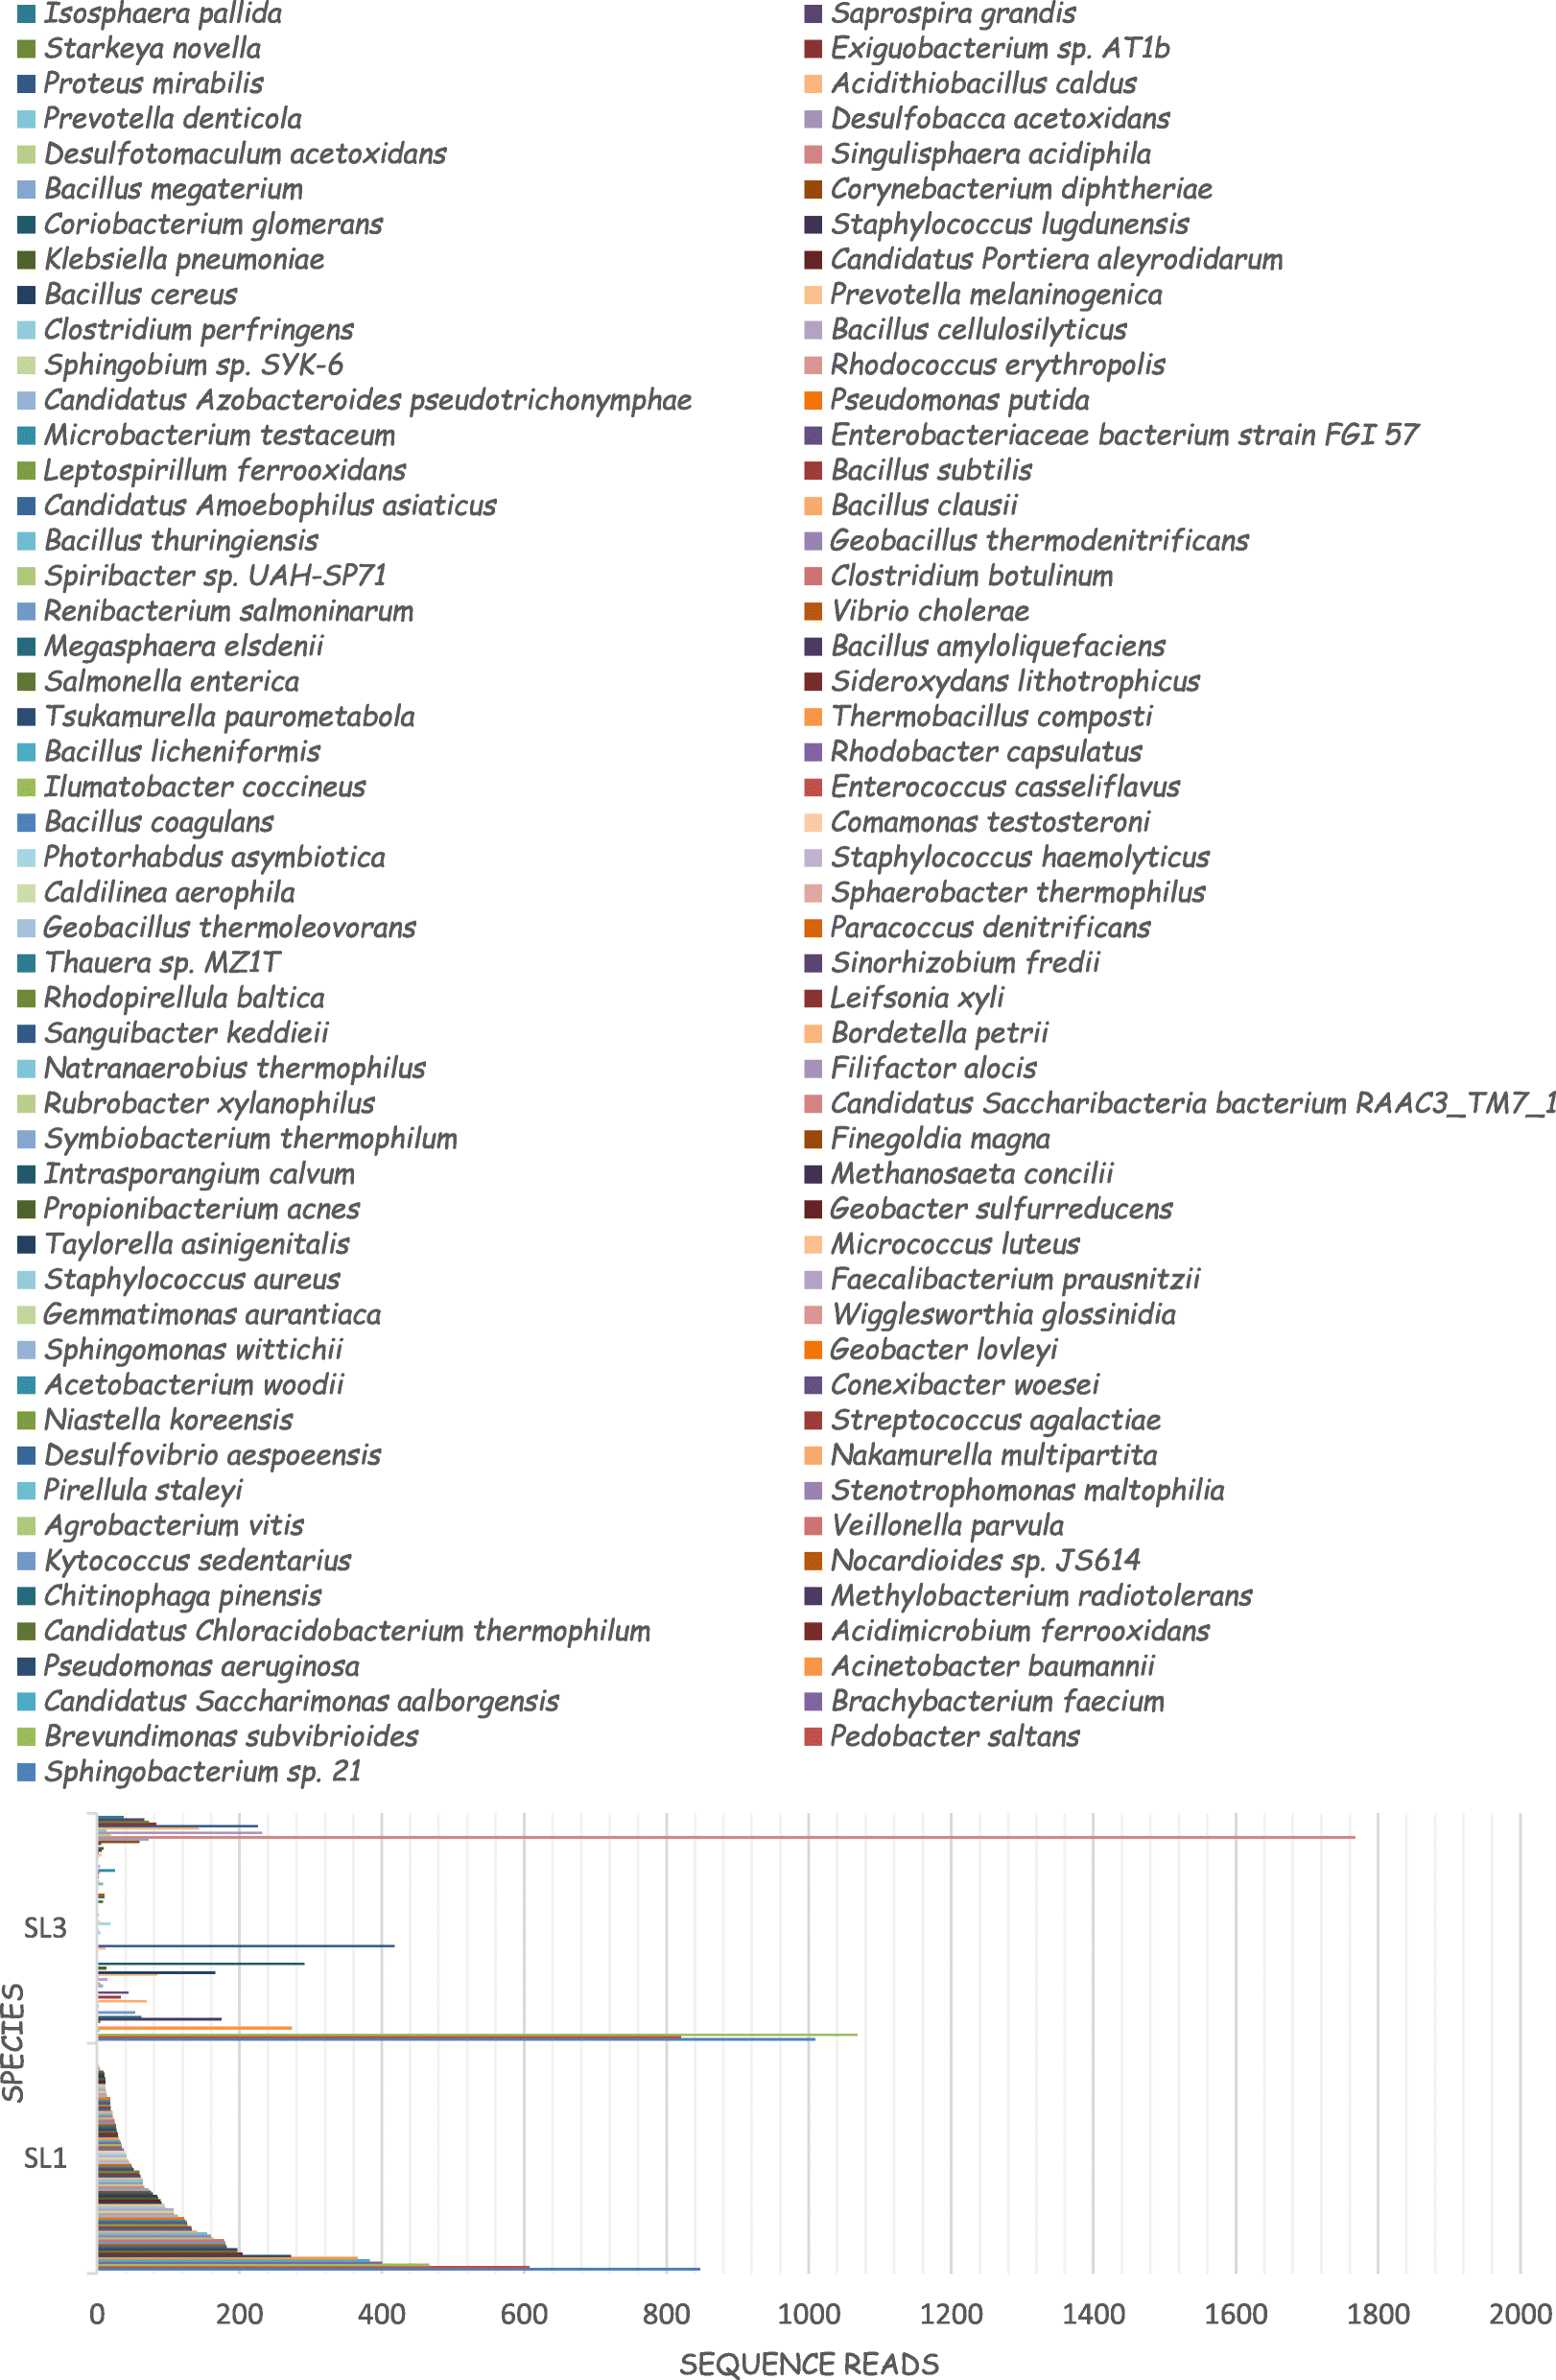Click Bacillus licheniformis legend label
This screenshot has width=1556, height=2380.
(x=183, y=752)
